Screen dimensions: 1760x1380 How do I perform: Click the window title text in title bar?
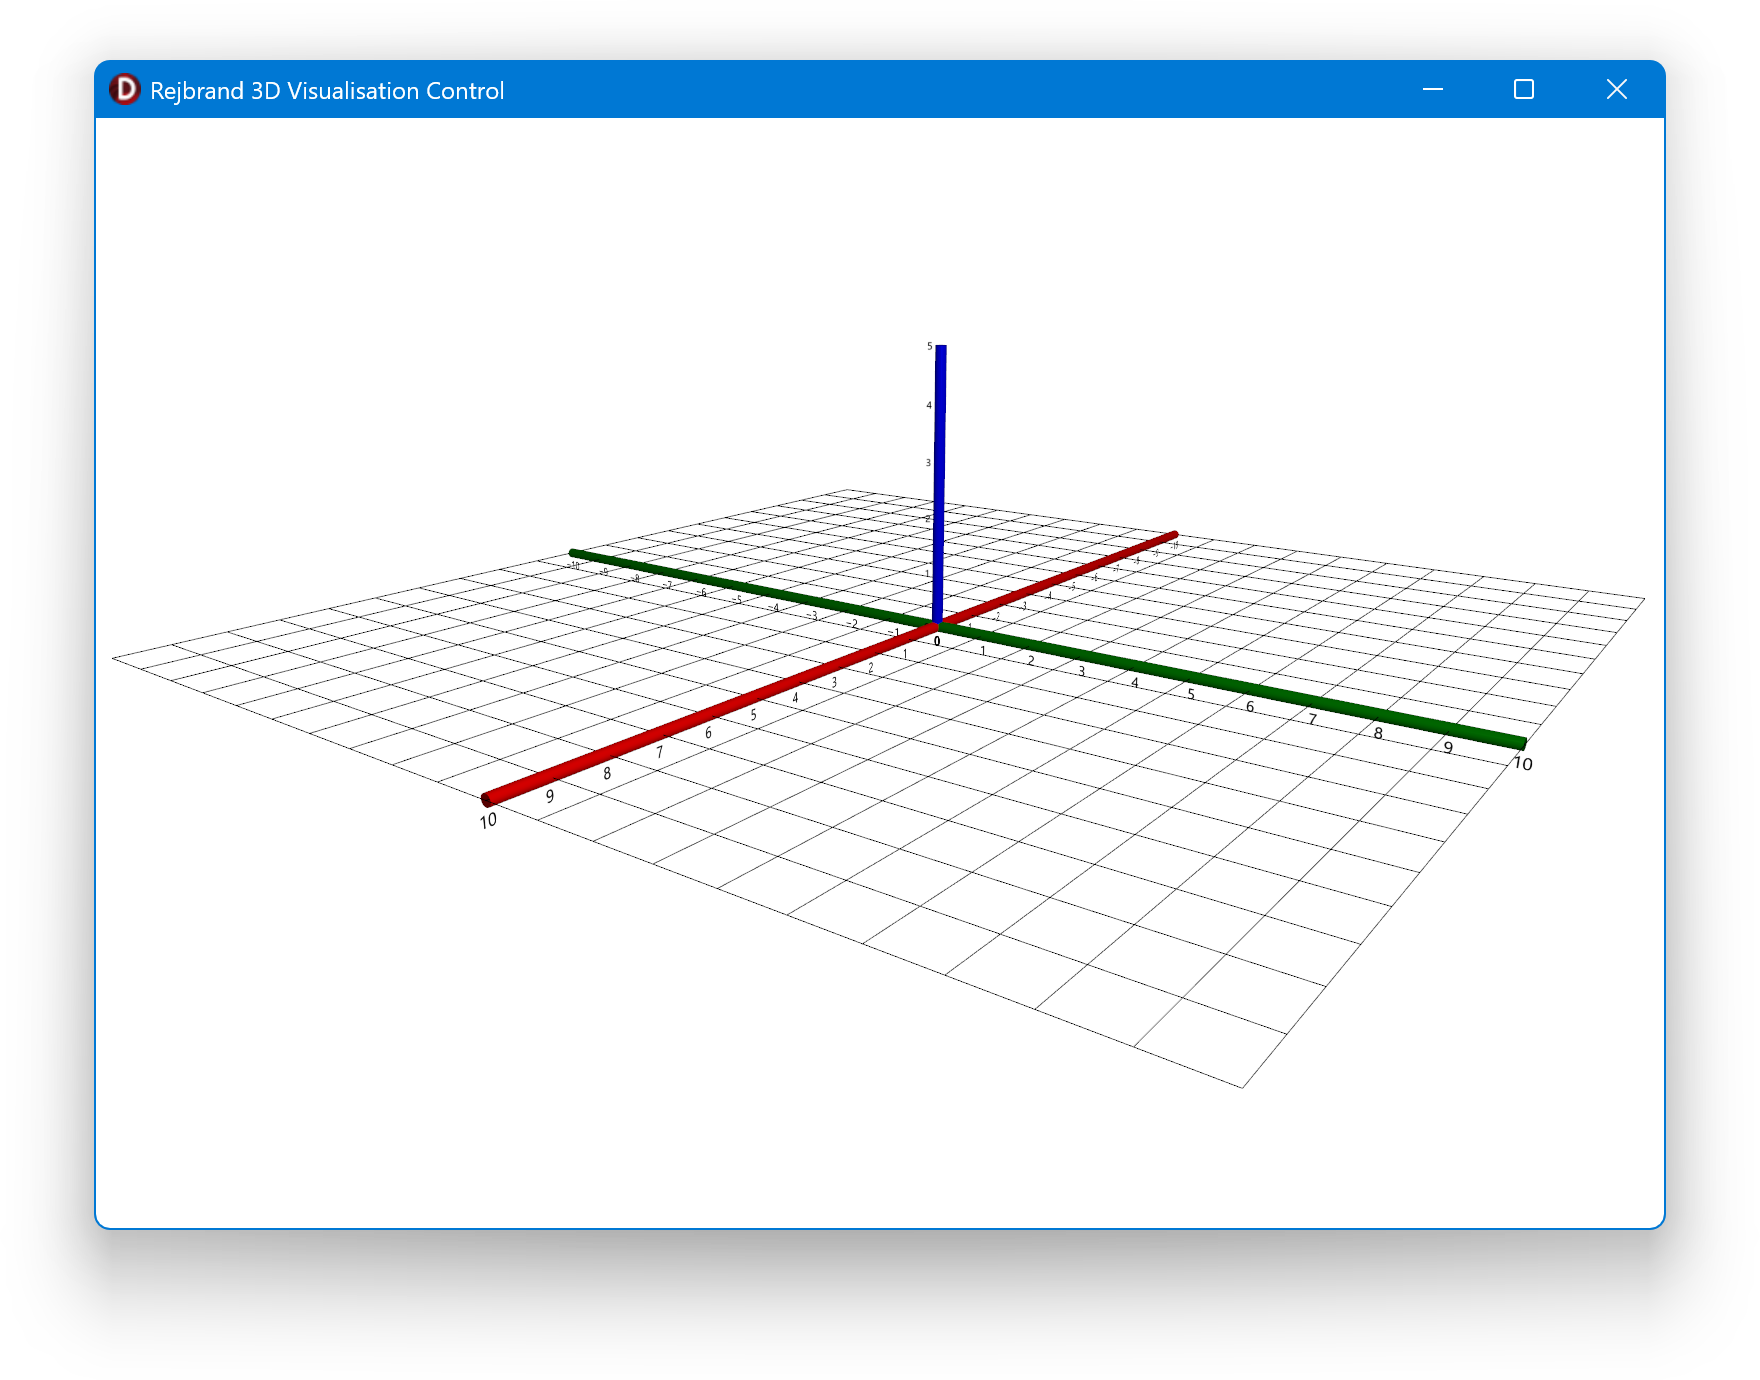326,91
